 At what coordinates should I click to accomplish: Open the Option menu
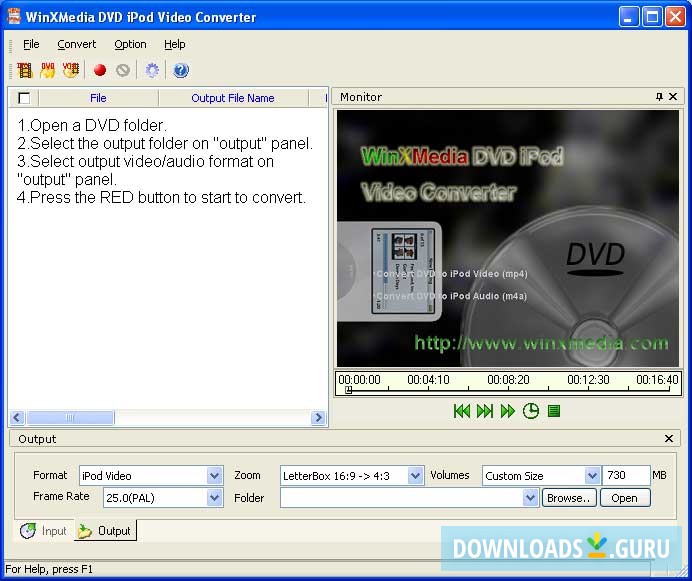[x=130, y=44]
